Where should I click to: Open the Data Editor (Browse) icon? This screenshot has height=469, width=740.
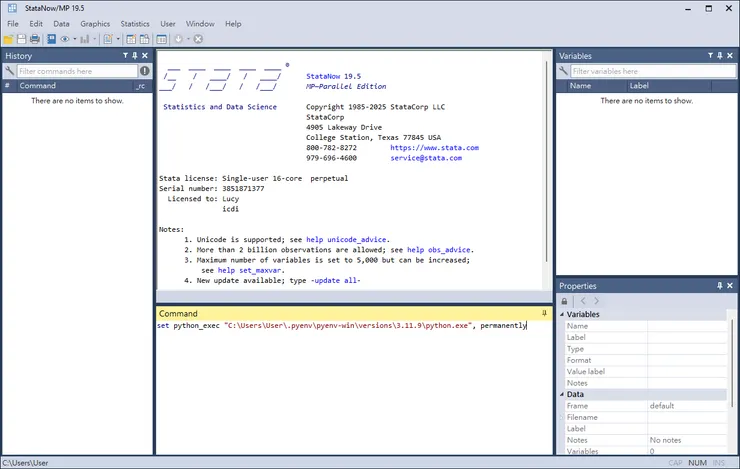click(x=144, y=39)
